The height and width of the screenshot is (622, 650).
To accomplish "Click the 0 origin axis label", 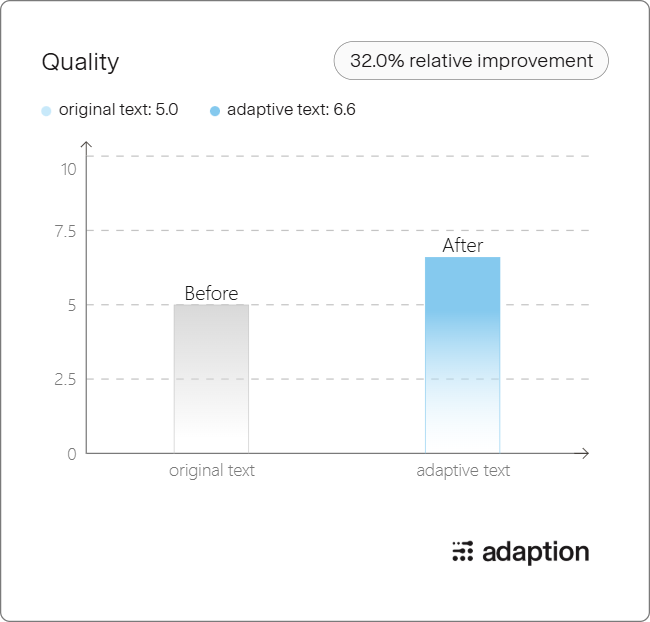I will [72, 454].
